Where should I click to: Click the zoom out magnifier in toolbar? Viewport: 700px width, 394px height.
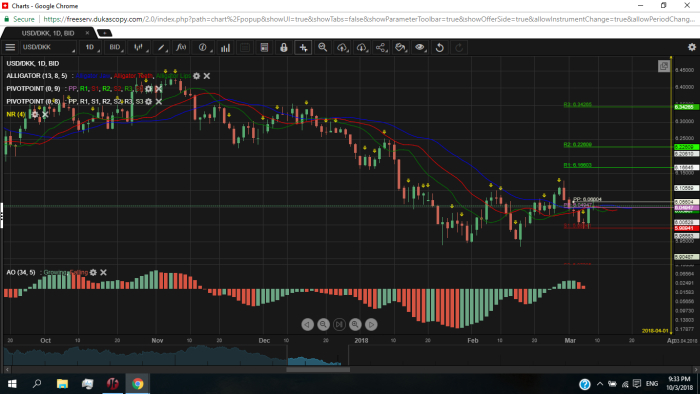tap(322, 47)
